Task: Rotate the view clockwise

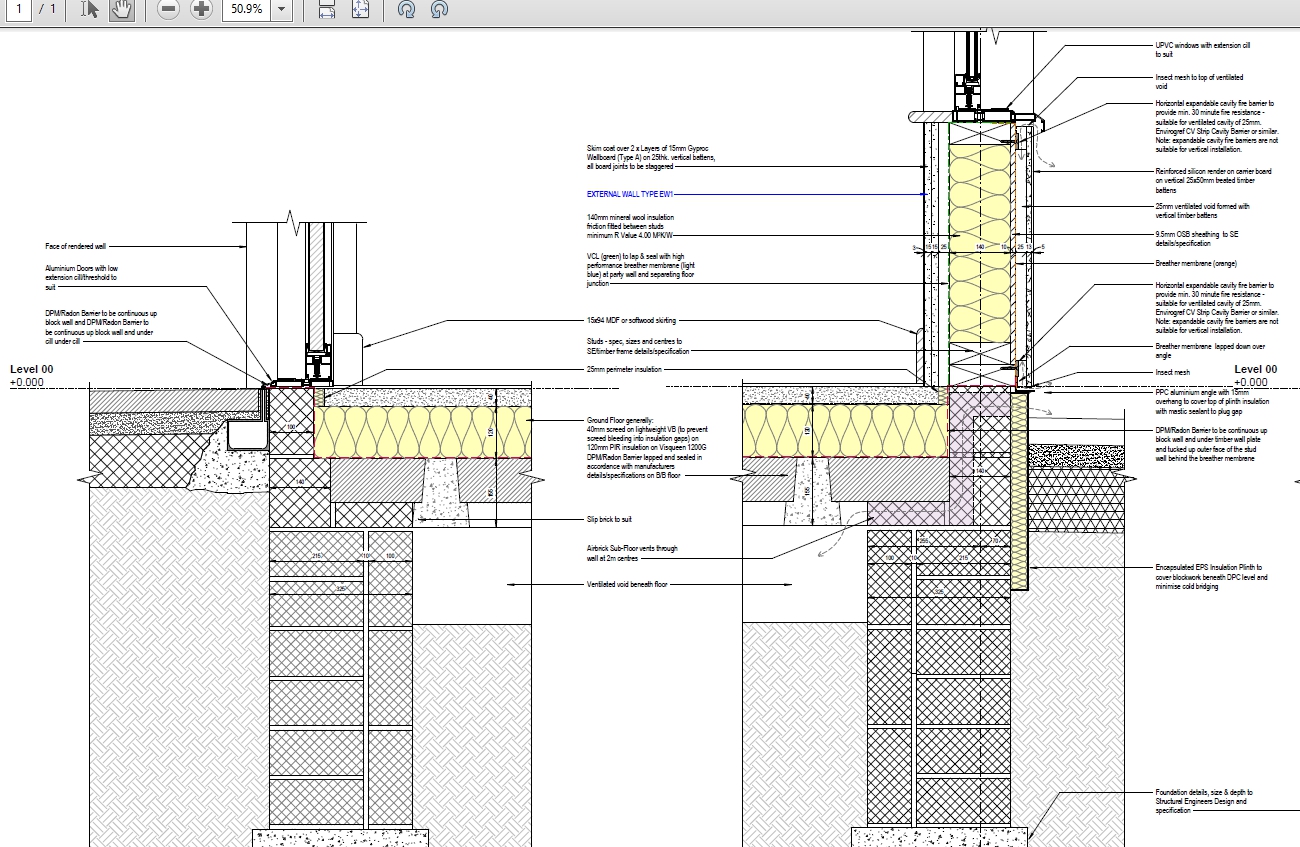Action: coord(406,10)
